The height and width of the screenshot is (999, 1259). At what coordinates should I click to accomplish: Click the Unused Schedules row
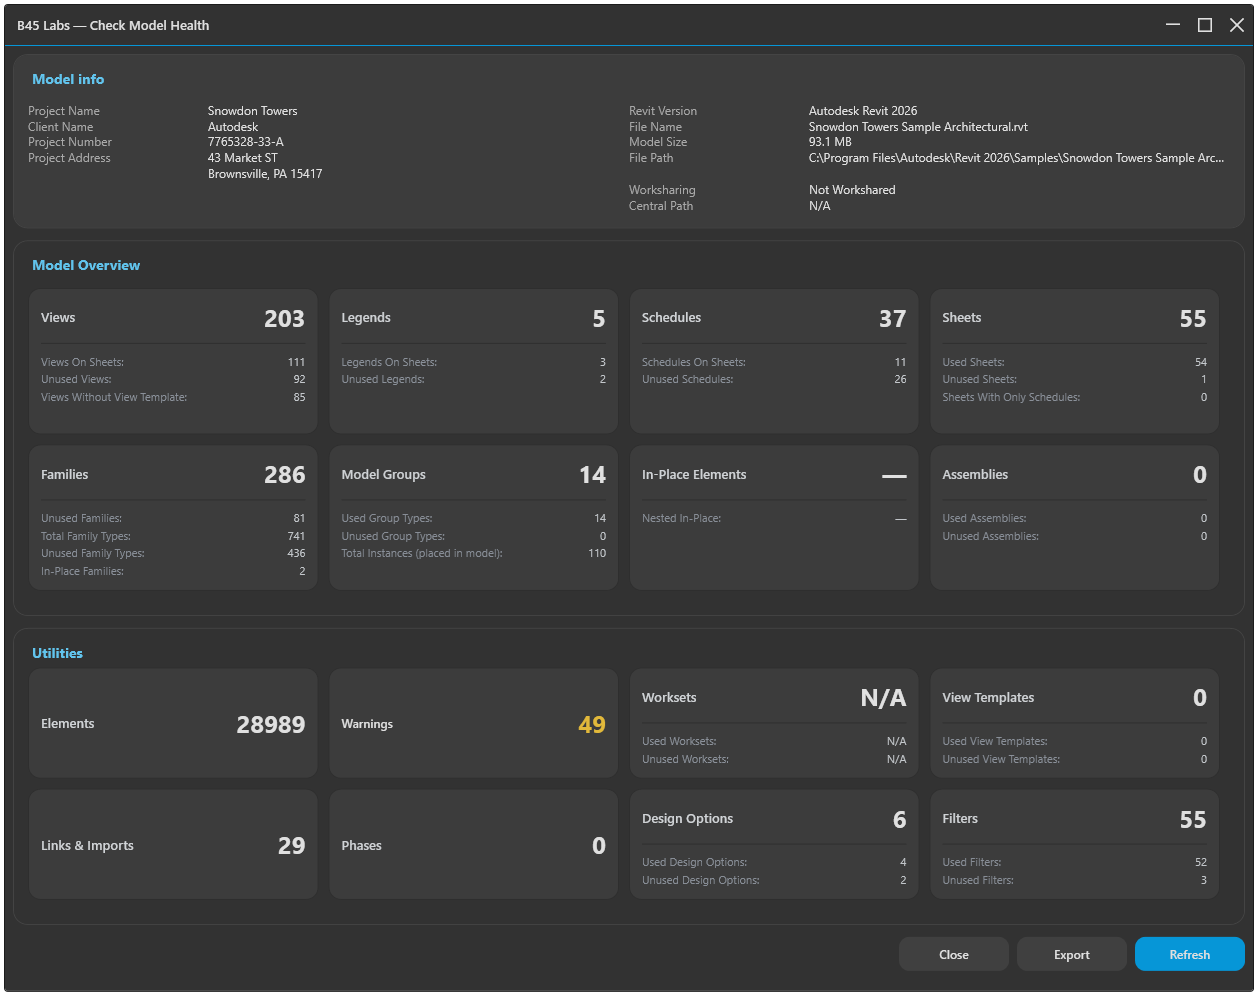(x=774, y=379)
